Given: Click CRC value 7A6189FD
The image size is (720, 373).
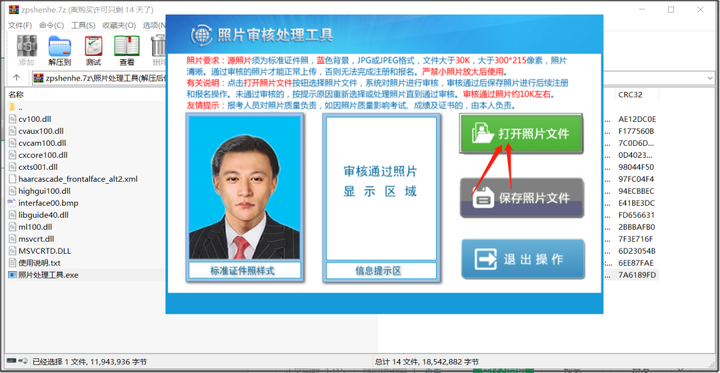Looking at the screenshot, I should tap(637, 275).
